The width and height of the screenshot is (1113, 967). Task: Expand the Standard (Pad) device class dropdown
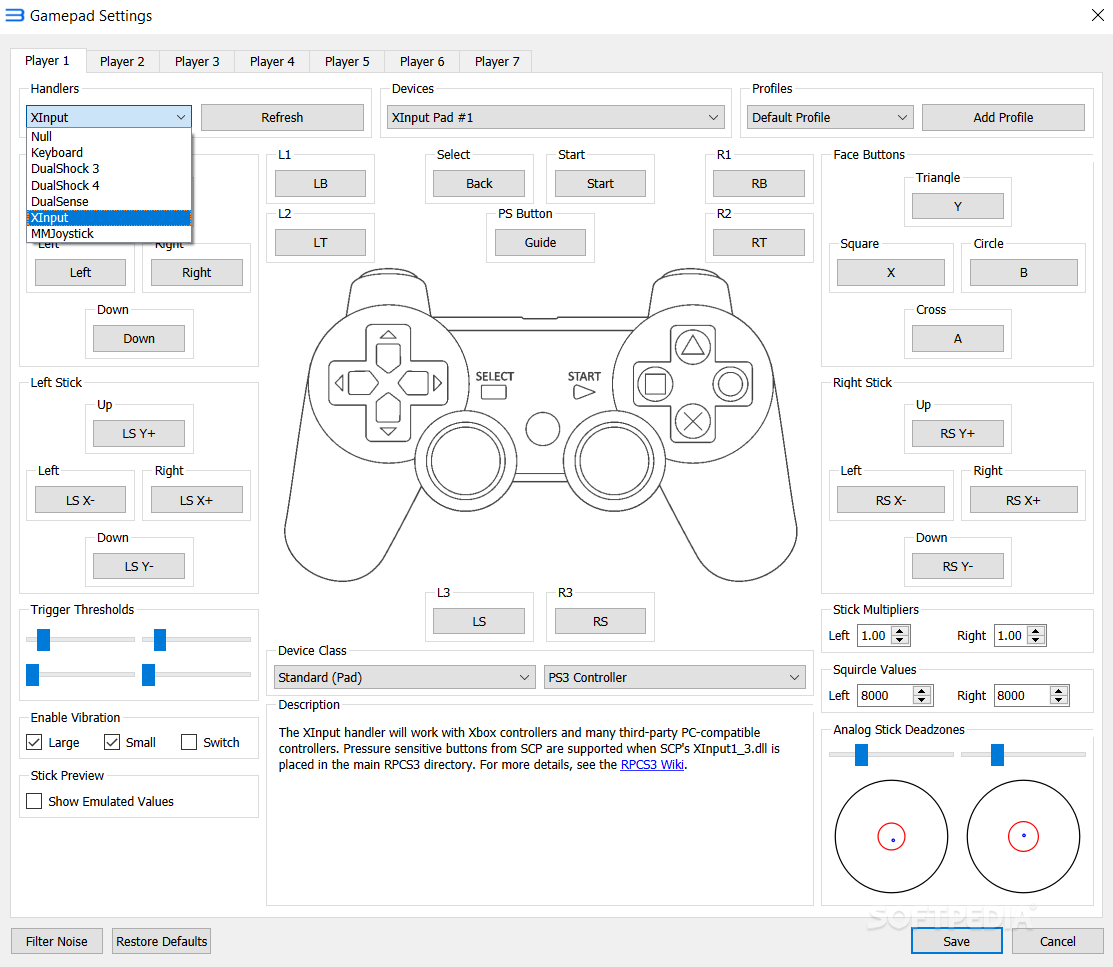[x=405, y=677]
